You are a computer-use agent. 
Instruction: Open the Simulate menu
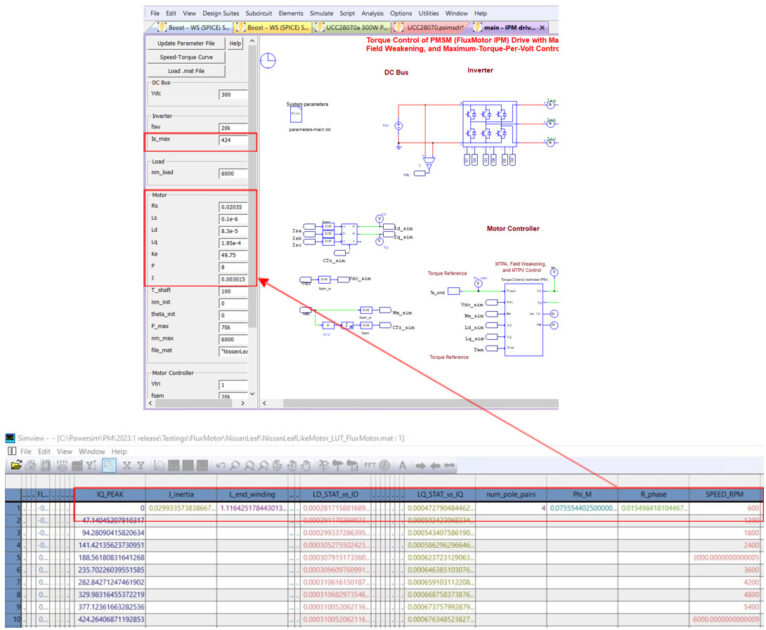pos(321,13)
